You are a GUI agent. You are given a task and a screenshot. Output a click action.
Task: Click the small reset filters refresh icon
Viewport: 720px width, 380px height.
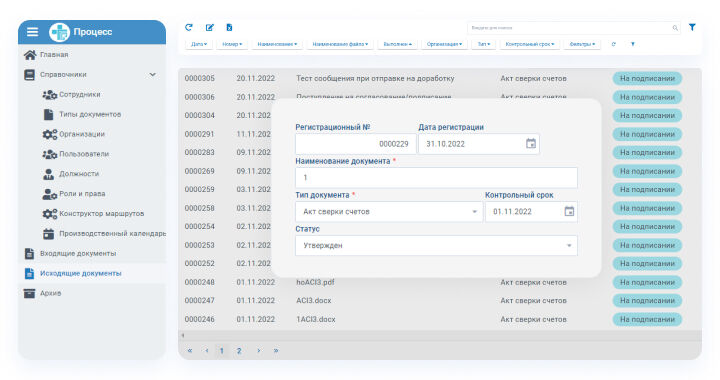[613, 44]
